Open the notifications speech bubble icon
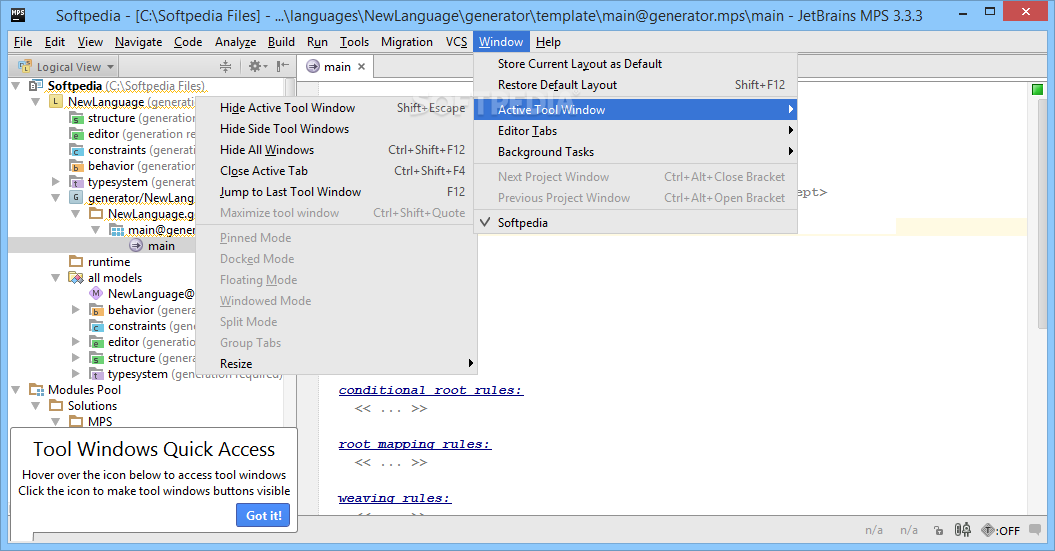The width and height of the screenshot is (1055, 551). 1035,529
